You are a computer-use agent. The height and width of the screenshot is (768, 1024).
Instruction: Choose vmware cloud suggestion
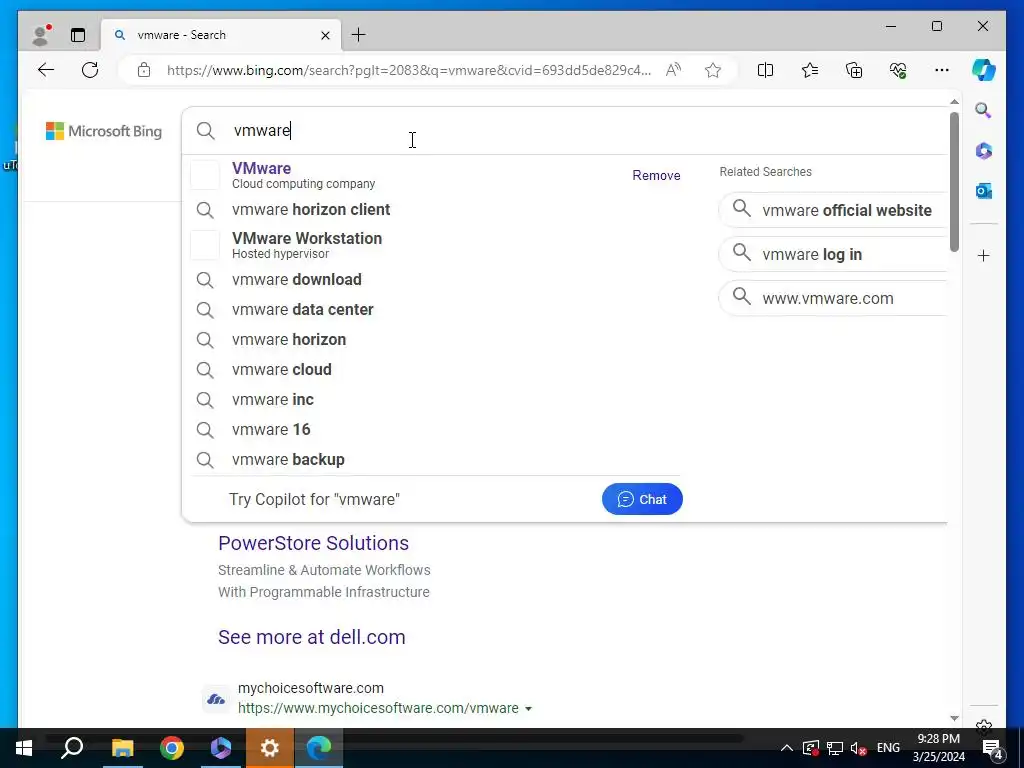[435, 370]
